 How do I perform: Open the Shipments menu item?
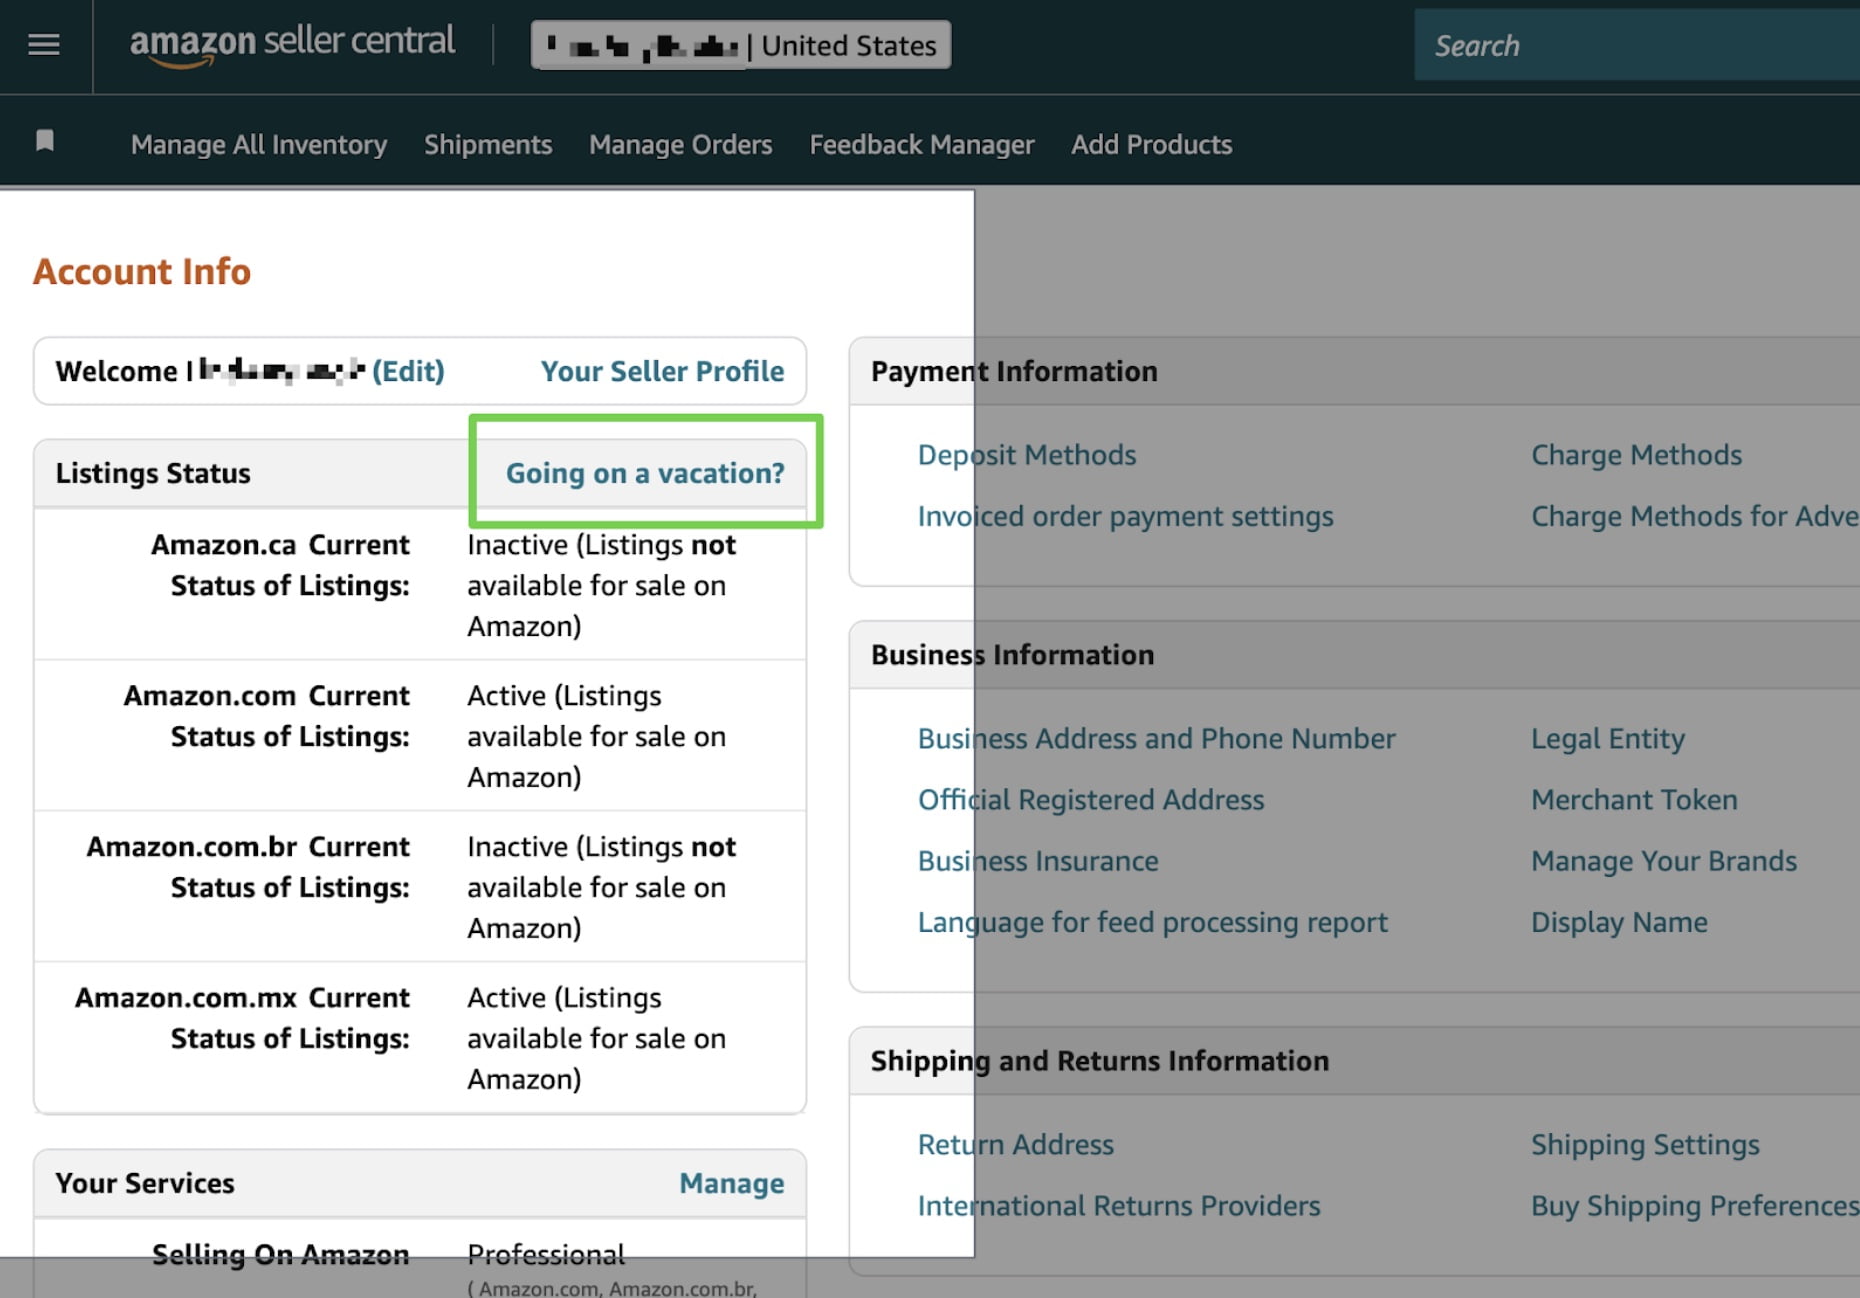pos(488,144)
